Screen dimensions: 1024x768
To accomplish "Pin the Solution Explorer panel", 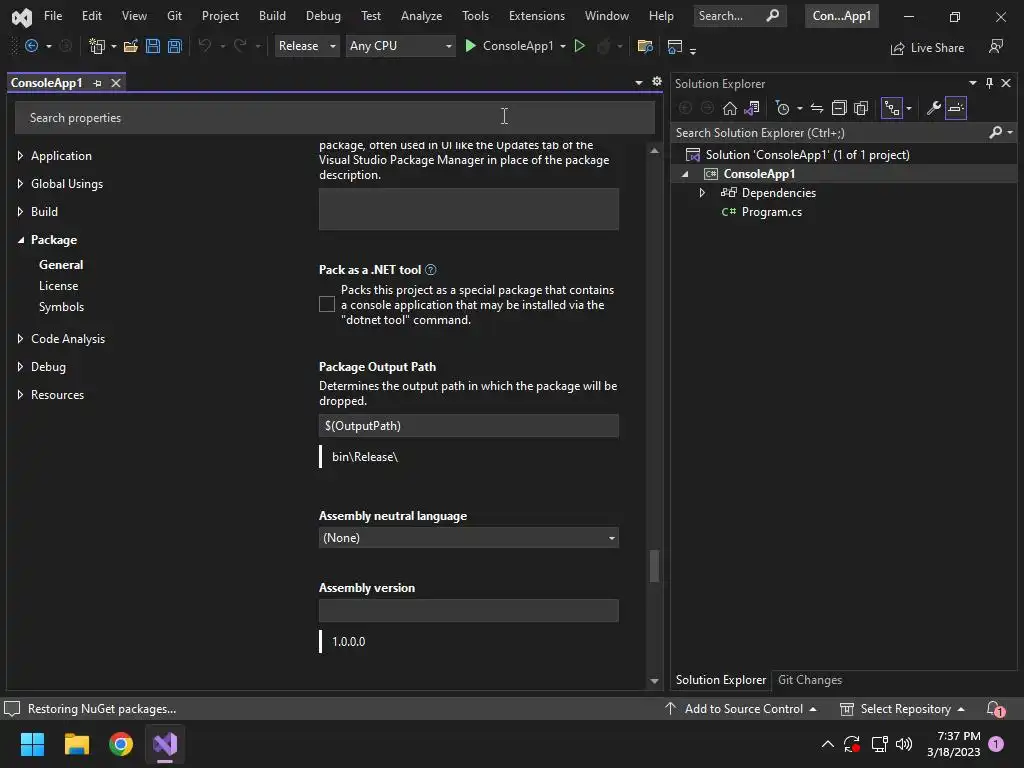I will click(989, 83).
